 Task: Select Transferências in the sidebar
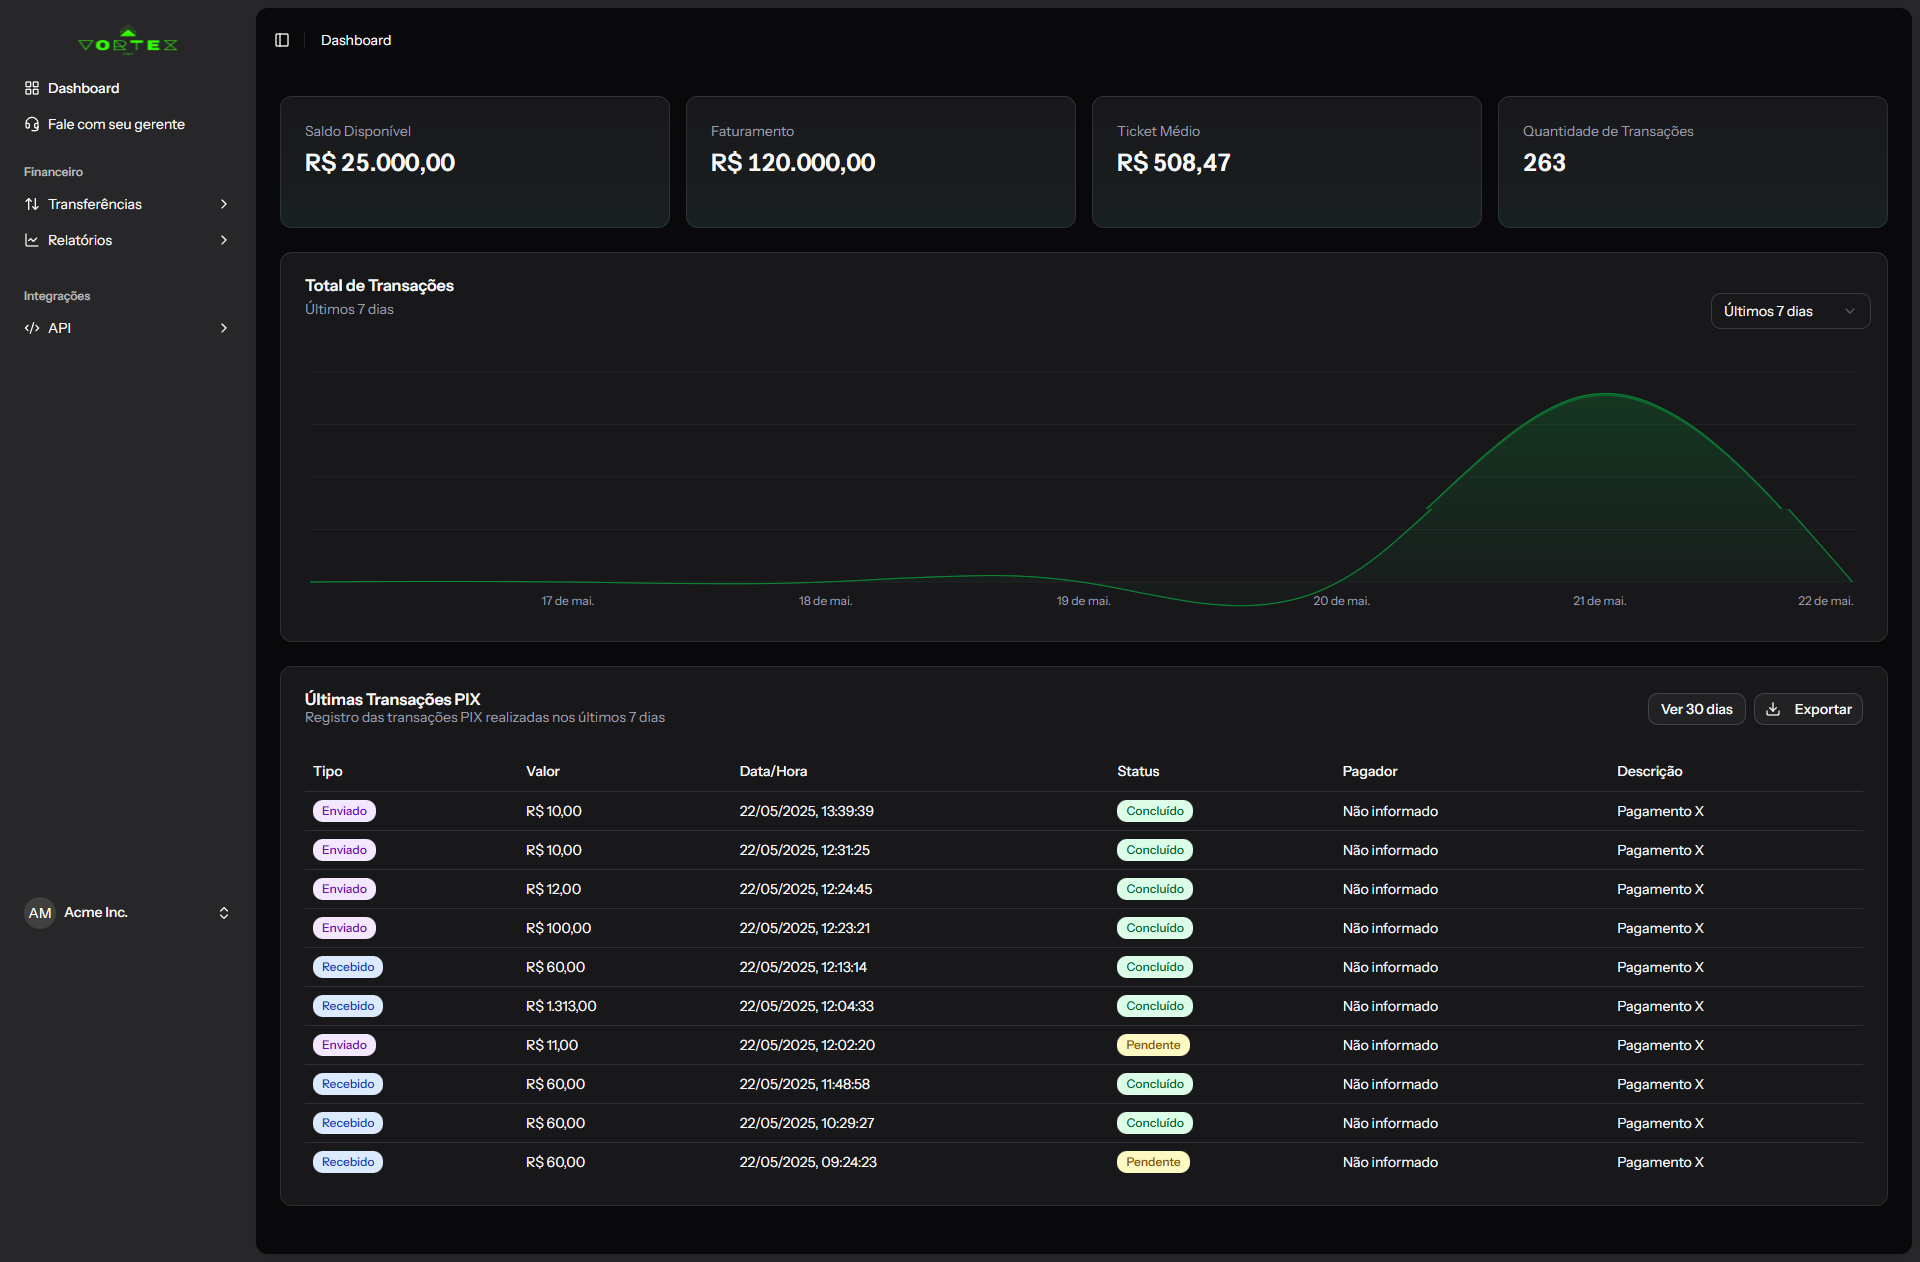pyautogui.click(x=128, y=204)
